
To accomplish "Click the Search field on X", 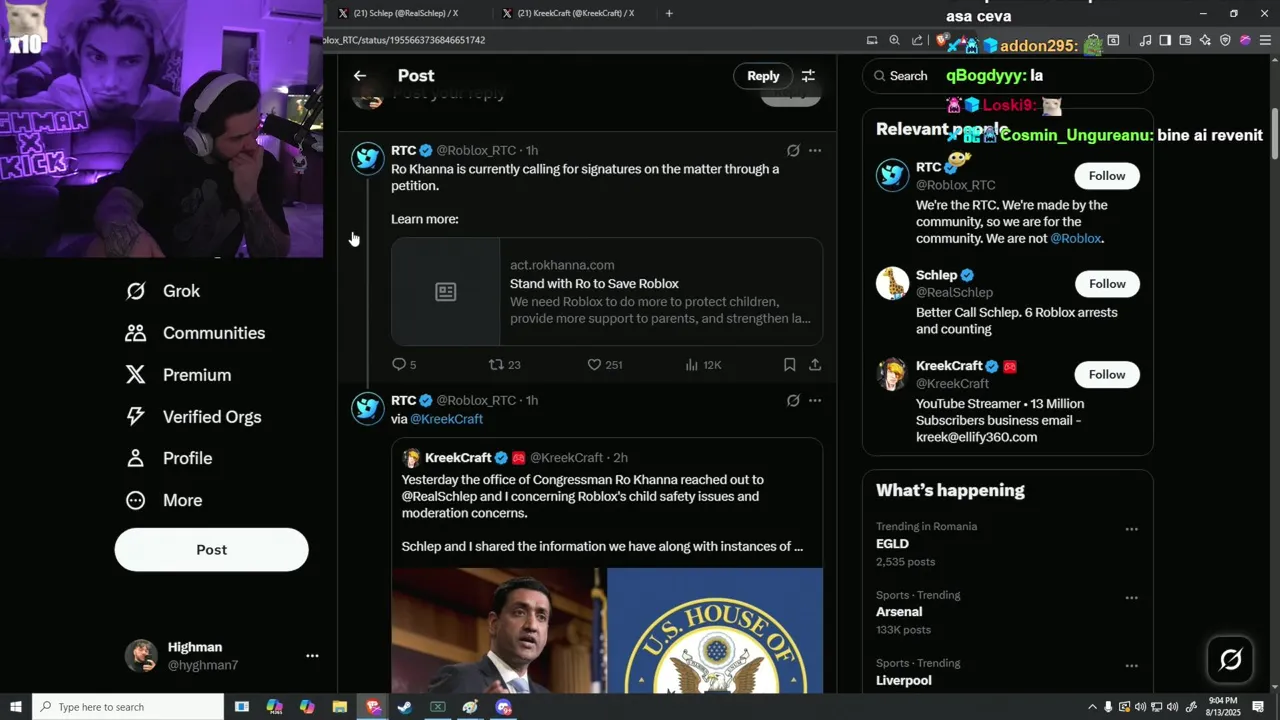I will tap(1007, 76).
